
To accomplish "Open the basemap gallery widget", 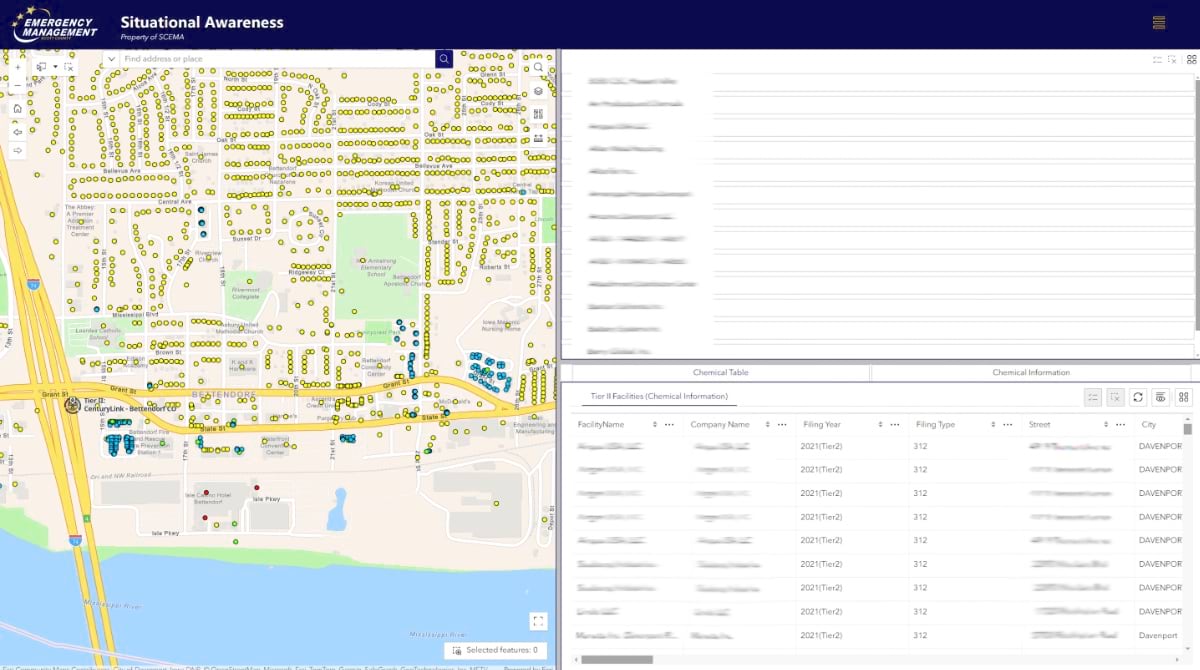I will 538,115.
